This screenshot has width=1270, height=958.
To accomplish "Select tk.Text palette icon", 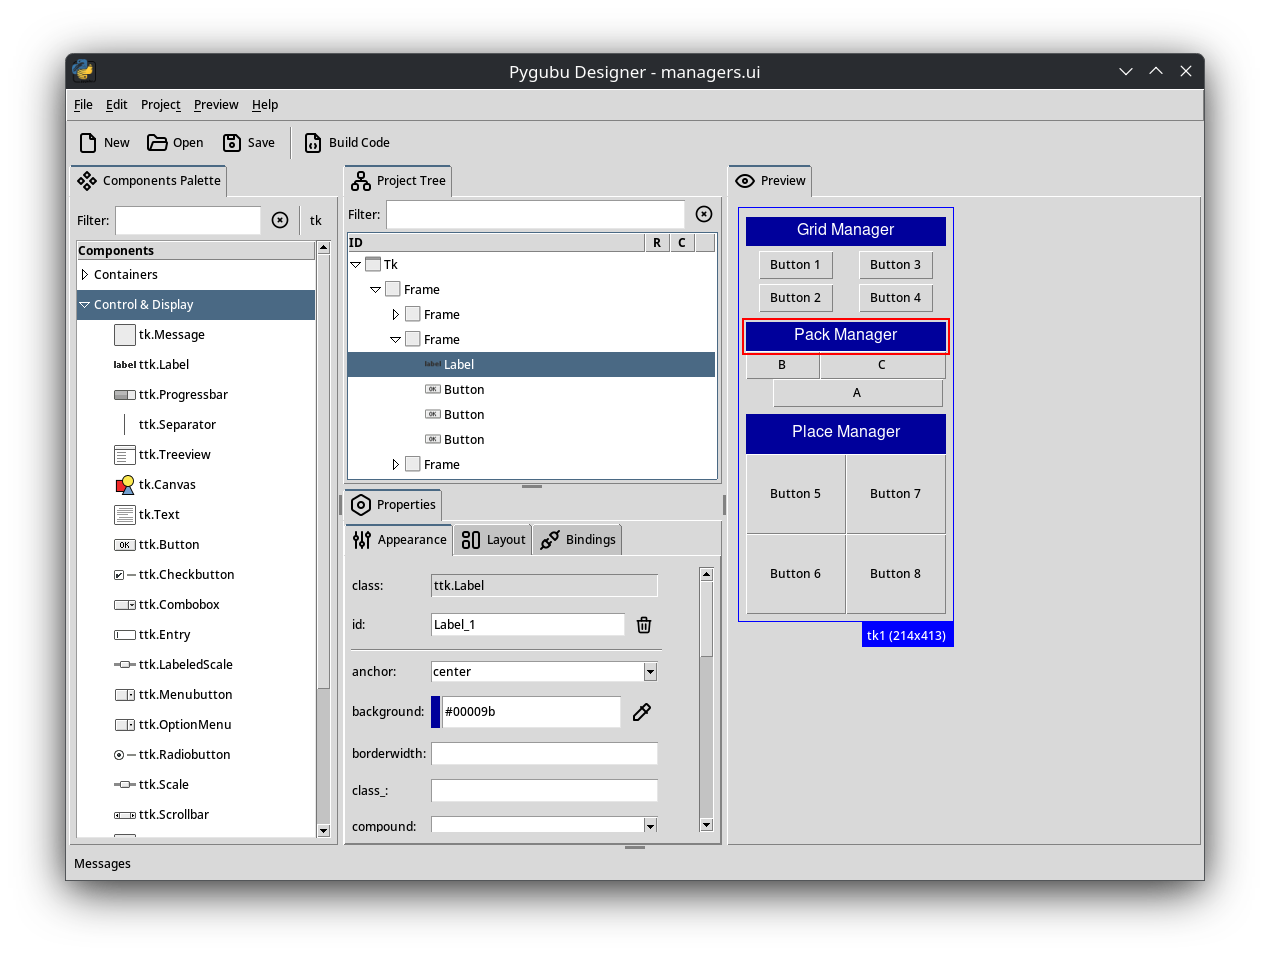I will (125, 515).
